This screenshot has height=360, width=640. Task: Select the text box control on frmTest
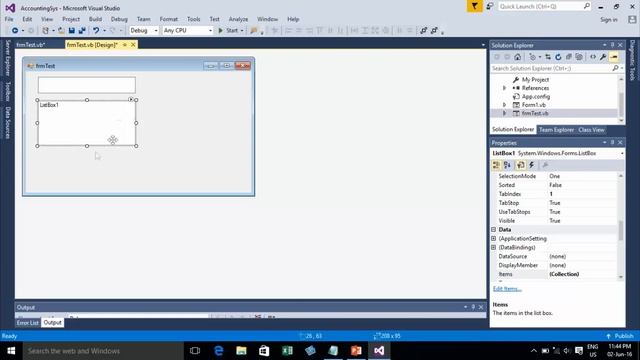(x=87, y=85)
